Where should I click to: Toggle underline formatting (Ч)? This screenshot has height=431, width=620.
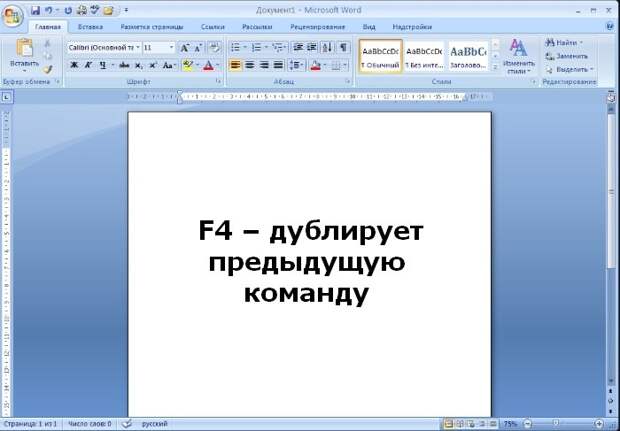click(103, 65)
